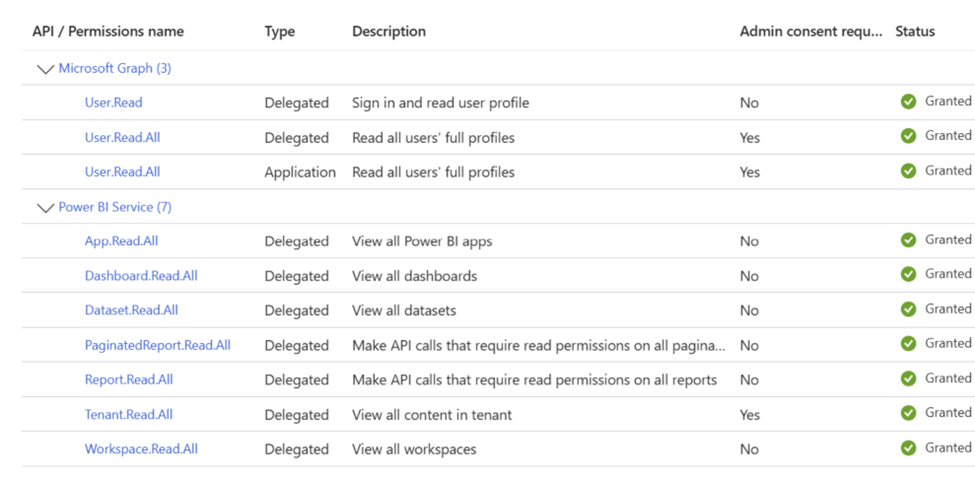
Task: Open the User.Read permission link
Action: (113, 102)
